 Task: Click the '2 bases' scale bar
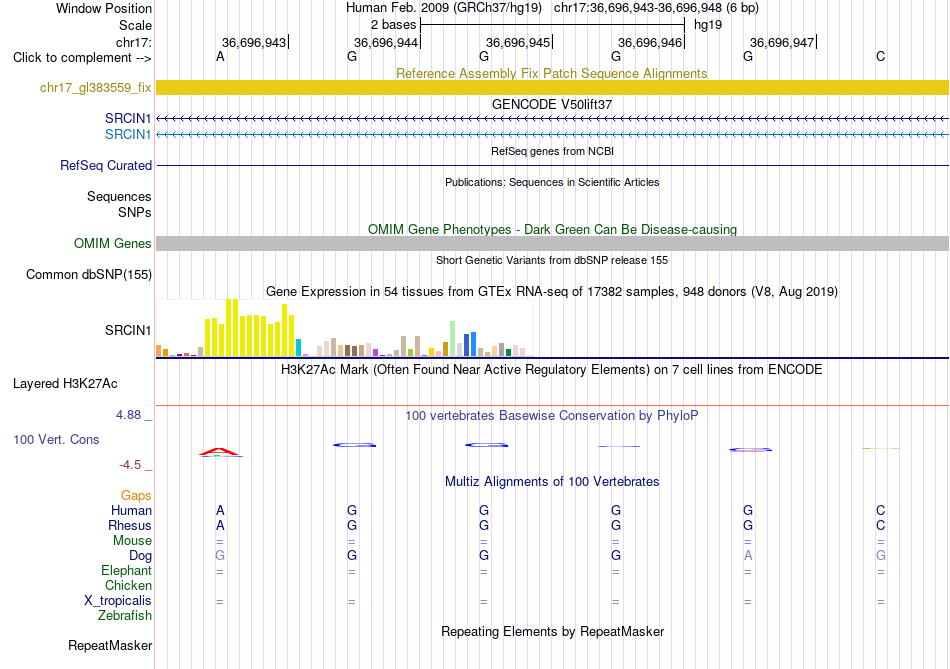[552, 25]
